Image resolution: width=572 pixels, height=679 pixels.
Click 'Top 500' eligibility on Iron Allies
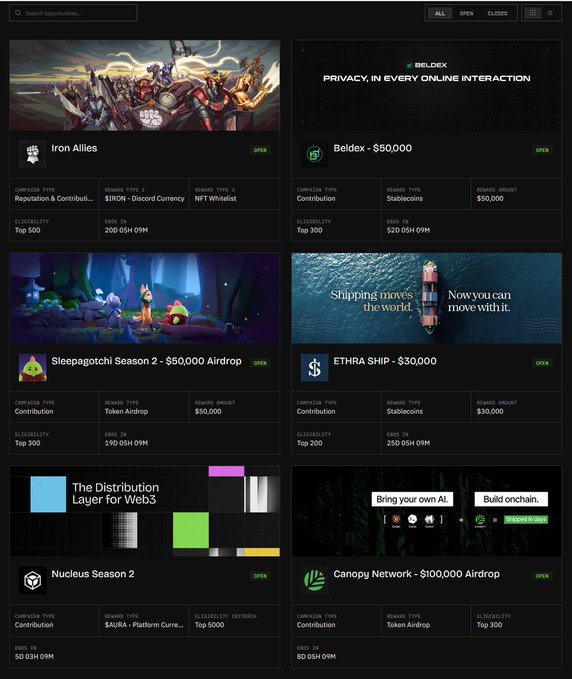coord(28,230)
